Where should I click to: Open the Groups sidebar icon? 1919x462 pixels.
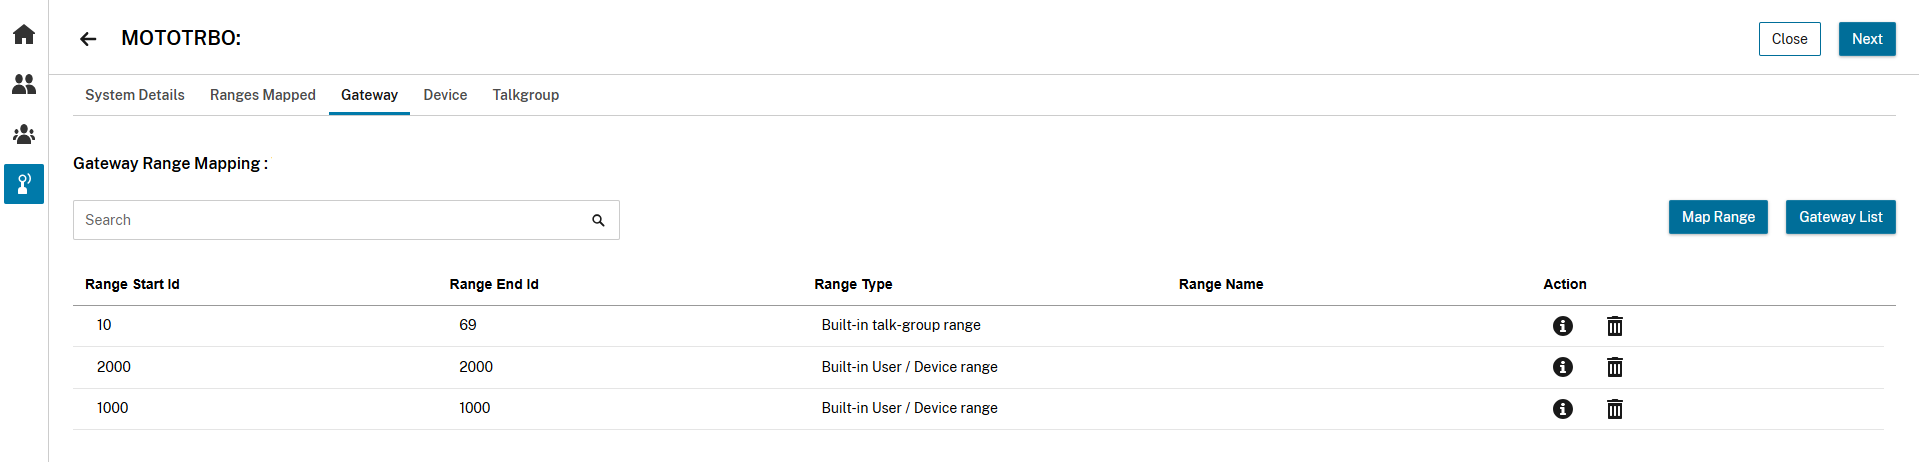pyautogui.click(x=24, y=134)
